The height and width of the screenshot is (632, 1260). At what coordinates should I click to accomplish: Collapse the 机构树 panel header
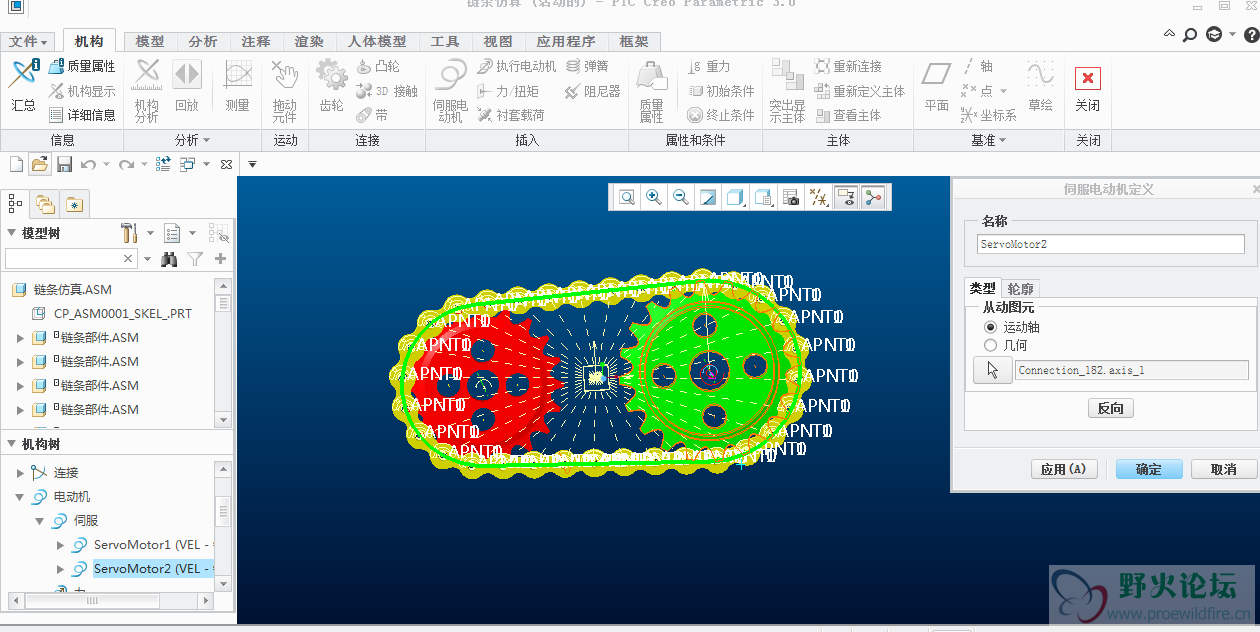[x=12, y=444]
